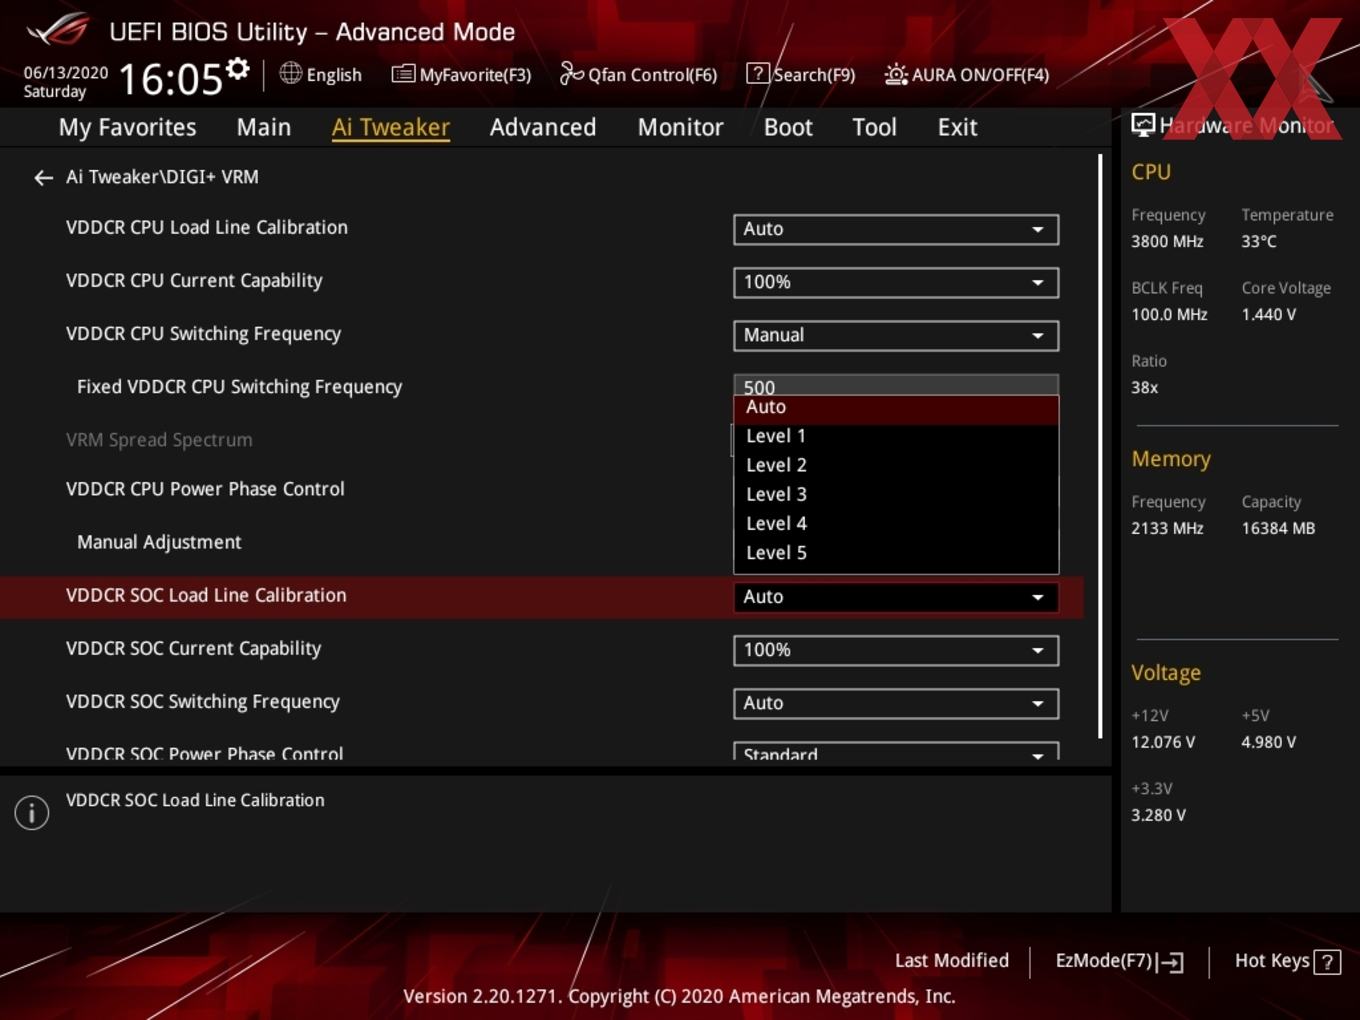
Task: Click the Search(F9) question mark icon
Action: (x=758, y=73)
